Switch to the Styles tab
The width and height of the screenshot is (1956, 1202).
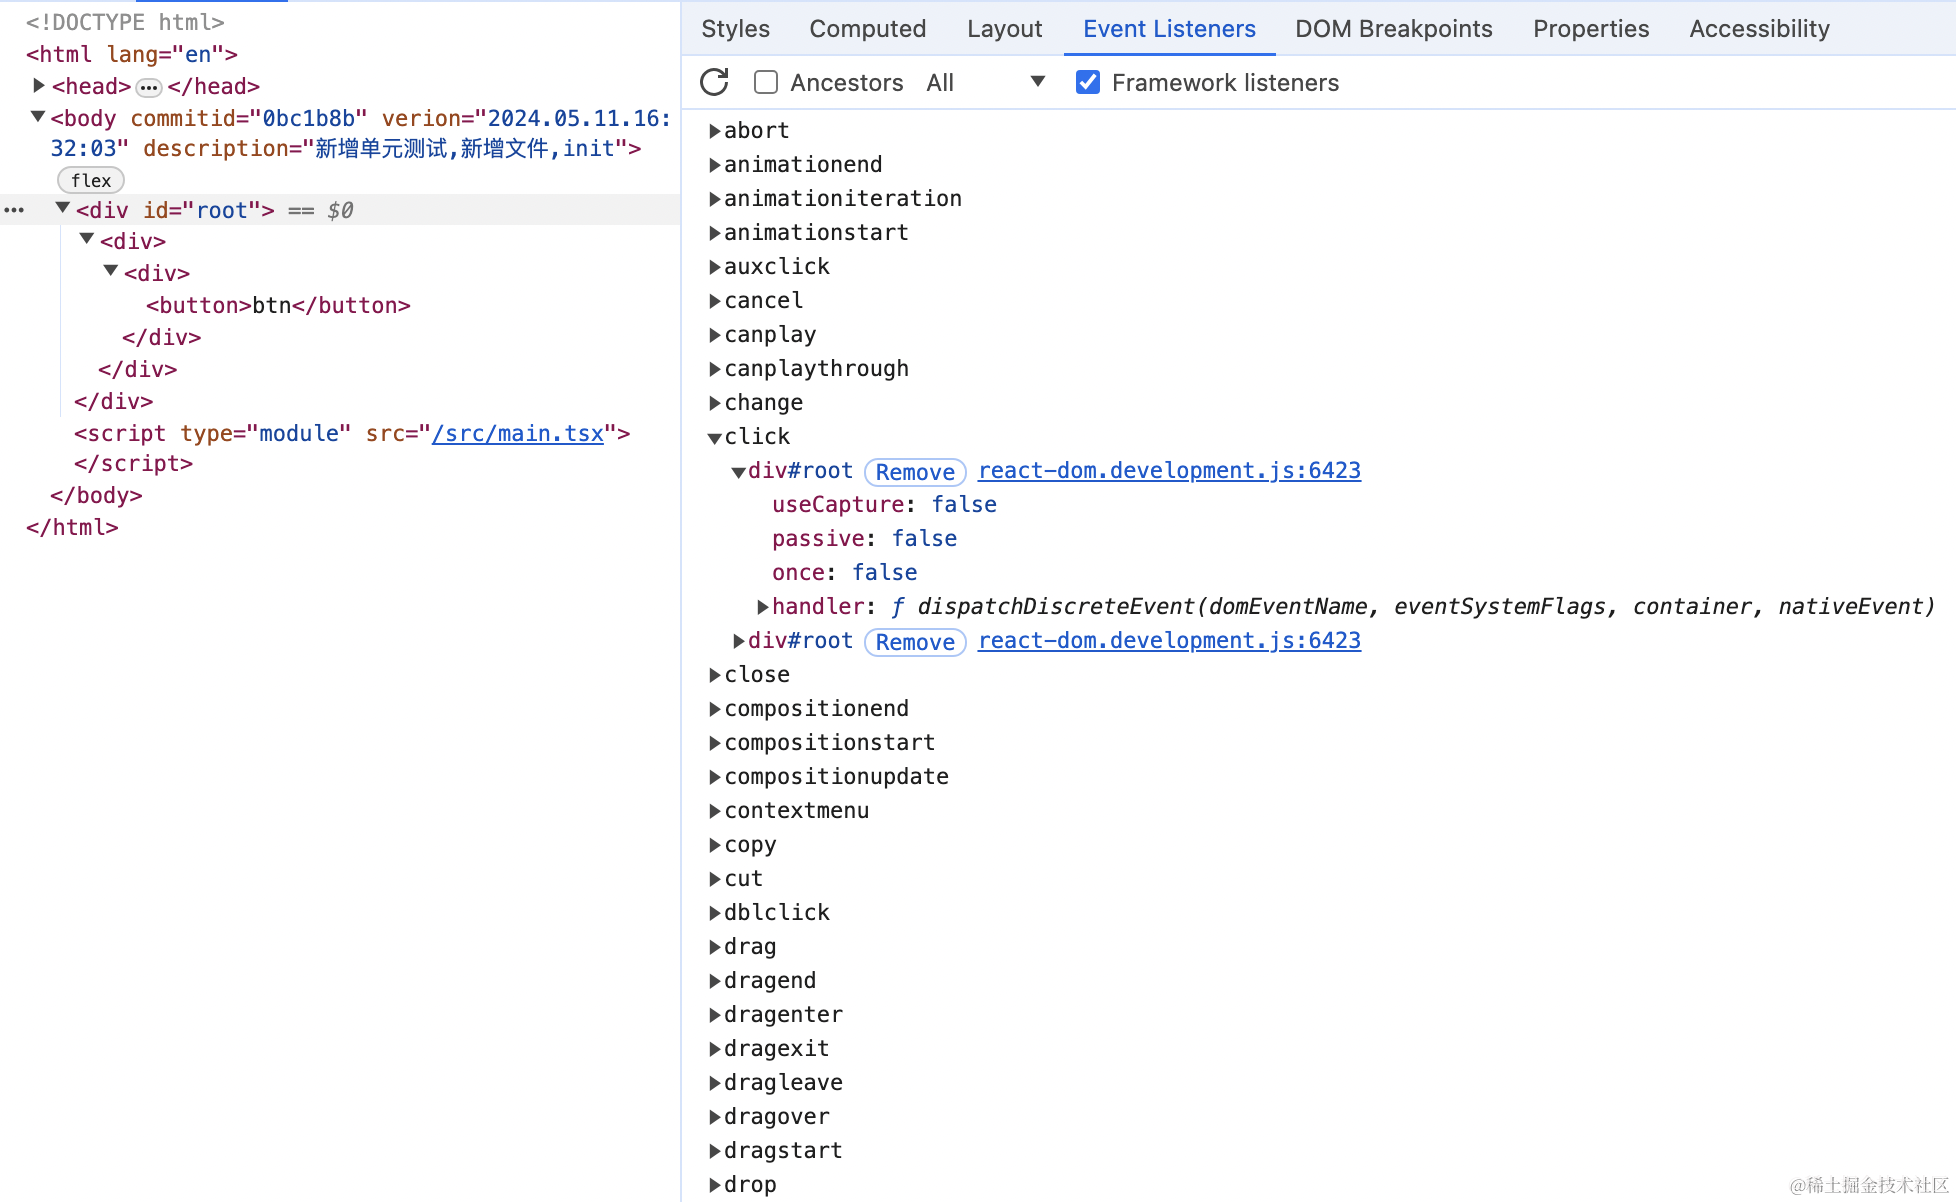point(735,29)
